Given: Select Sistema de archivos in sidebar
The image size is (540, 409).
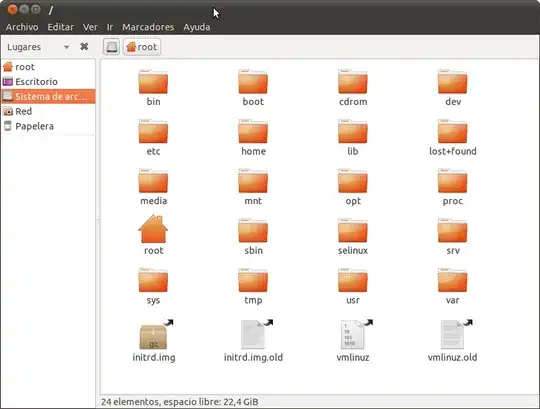Looking at the screenshot, I should click(48, 96).
